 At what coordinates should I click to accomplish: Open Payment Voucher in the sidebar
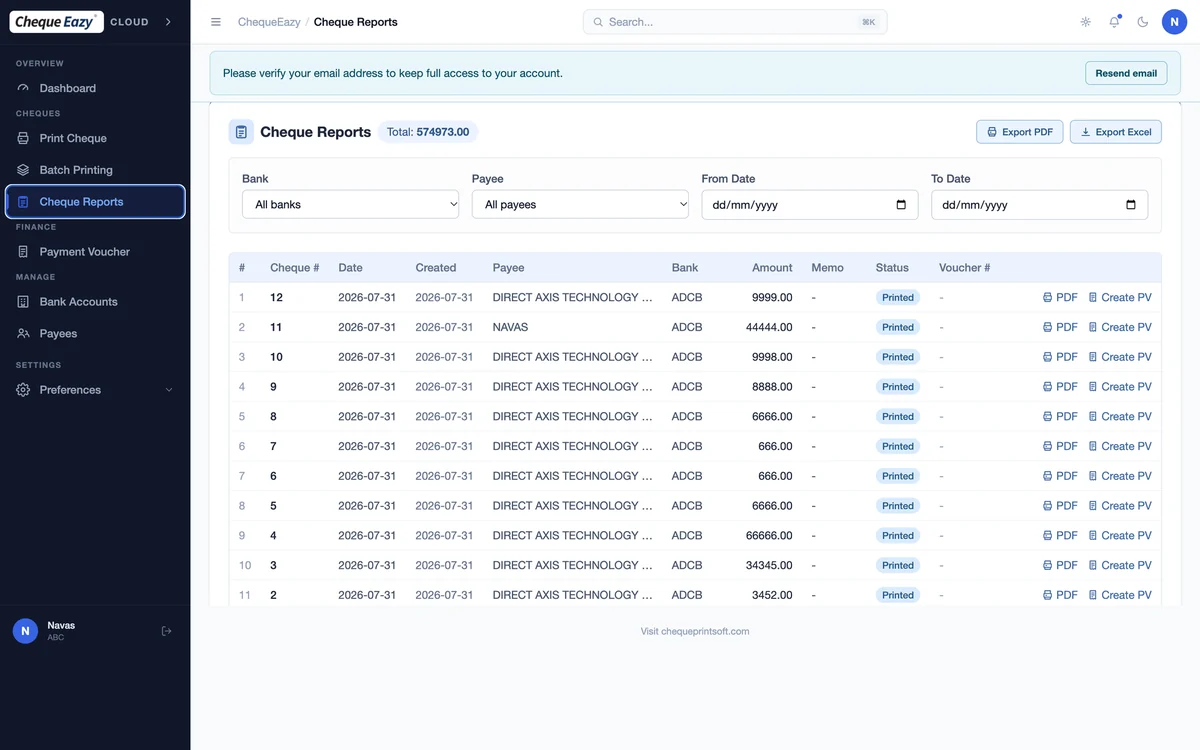tap(95, 252)
